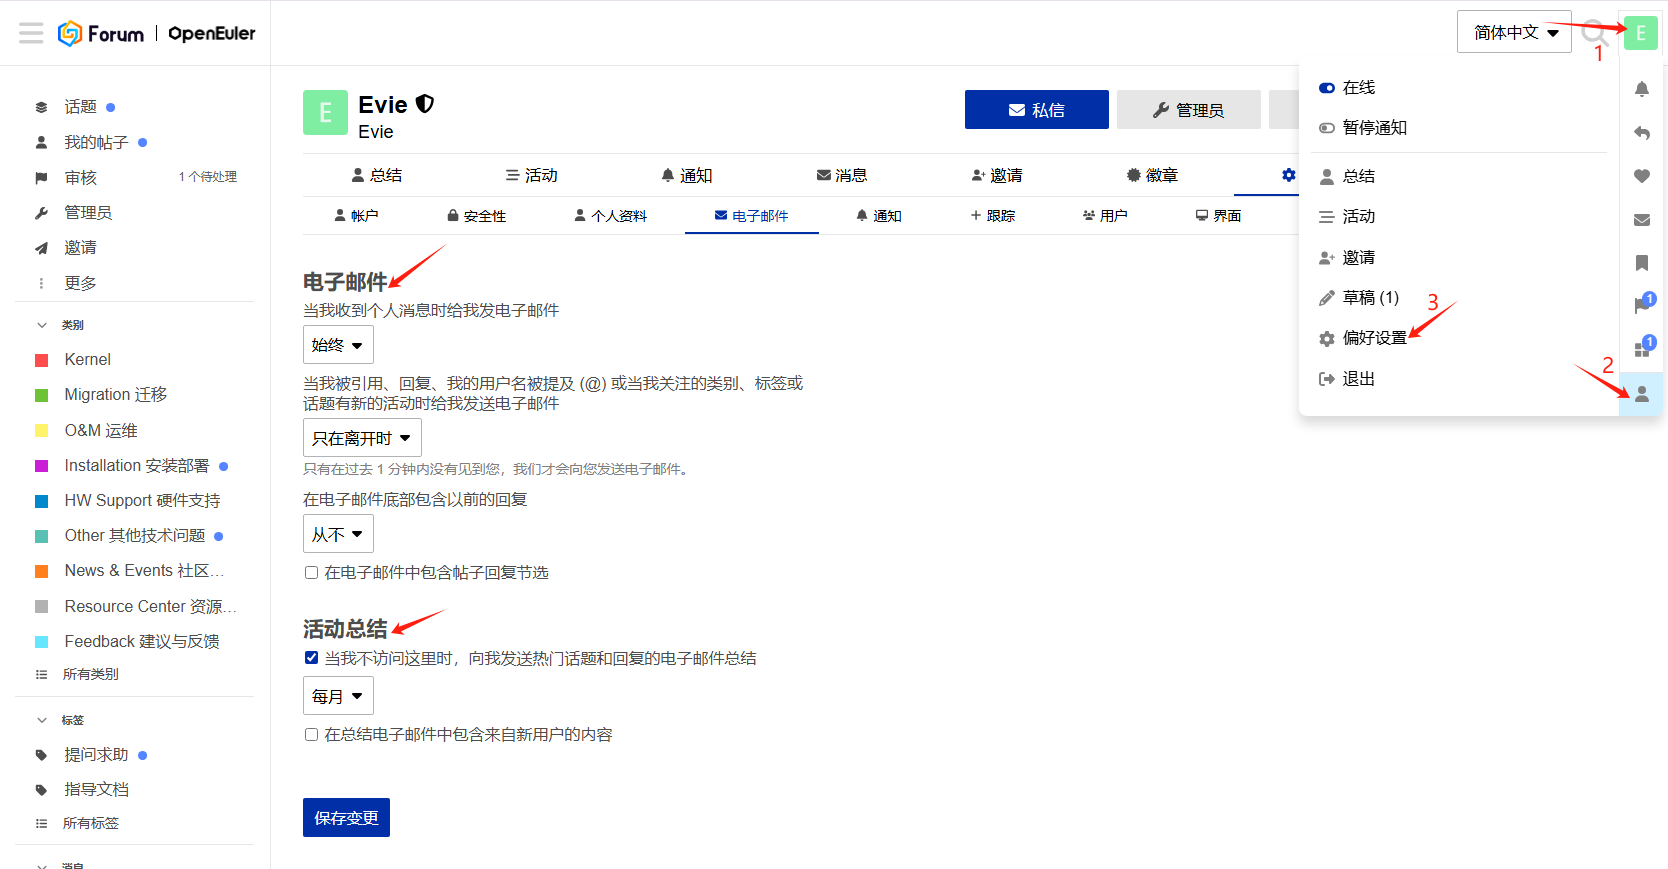Click the 私信 message button
The width and height of the screenshot is (1668, 869).
(1036, 110)
